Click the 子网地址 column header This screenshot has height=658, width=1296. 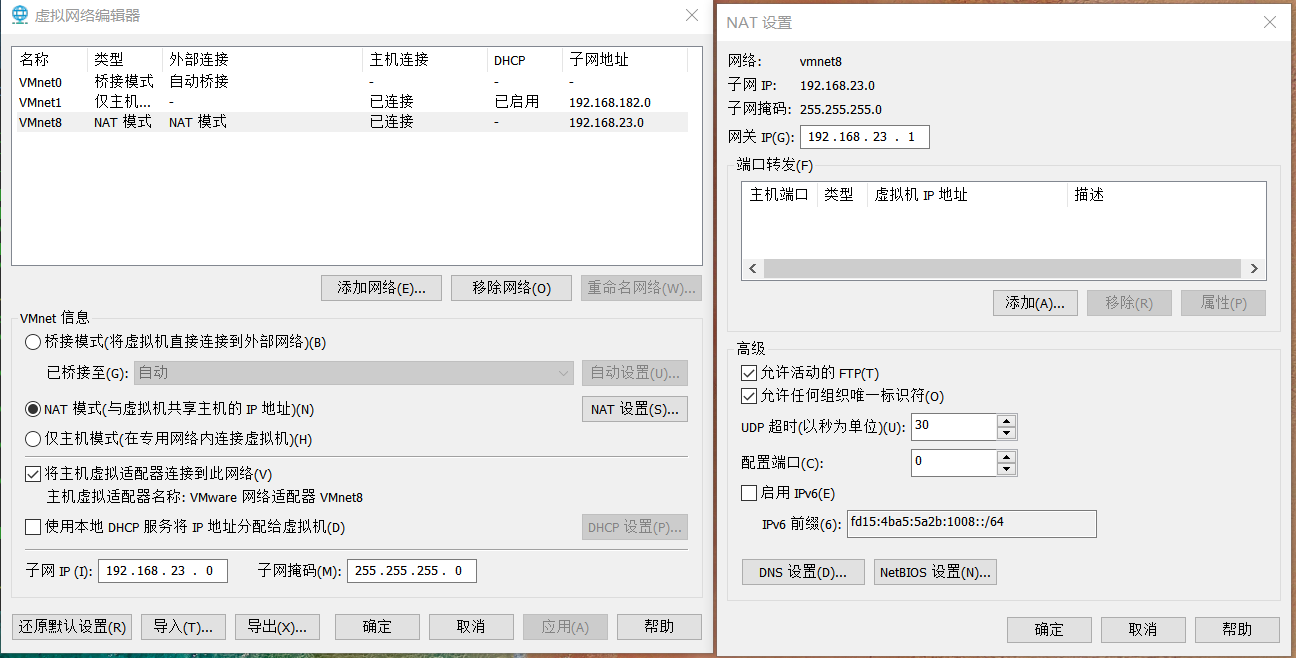pyautogui.click(x=625, y=60)
